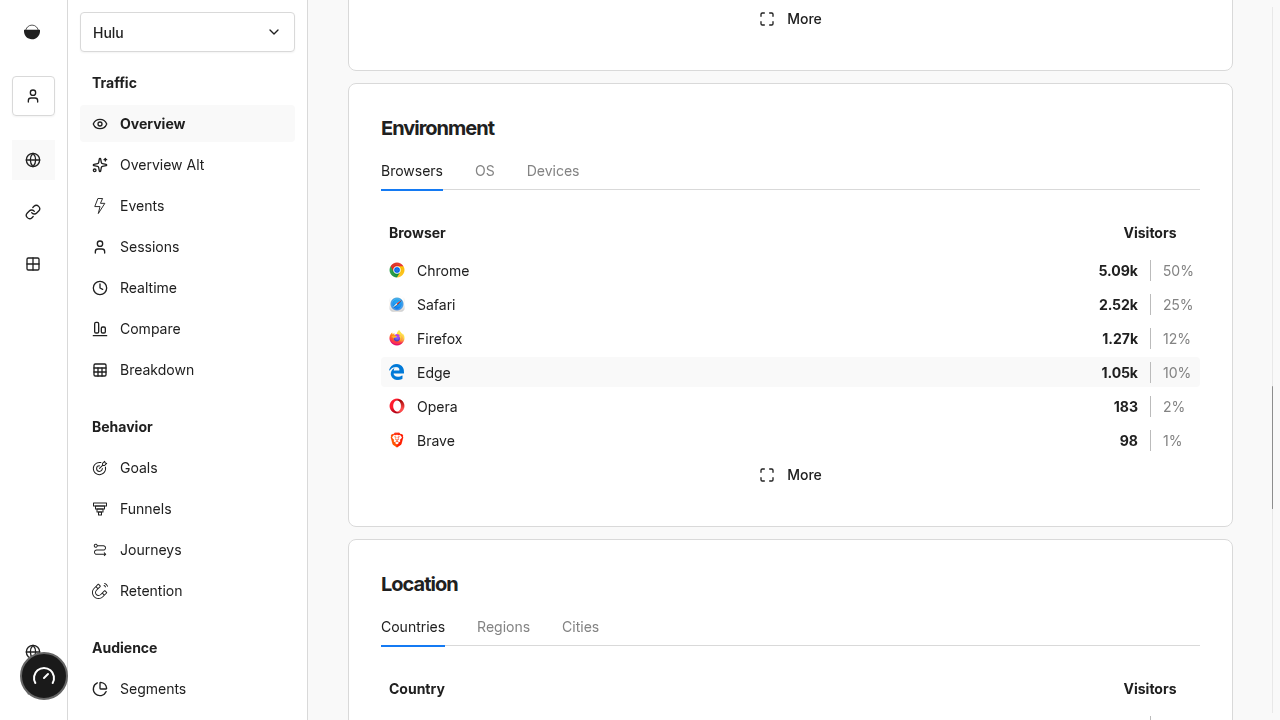Select the Cities tab
The image size is (1280, 720).
point(580,627)
